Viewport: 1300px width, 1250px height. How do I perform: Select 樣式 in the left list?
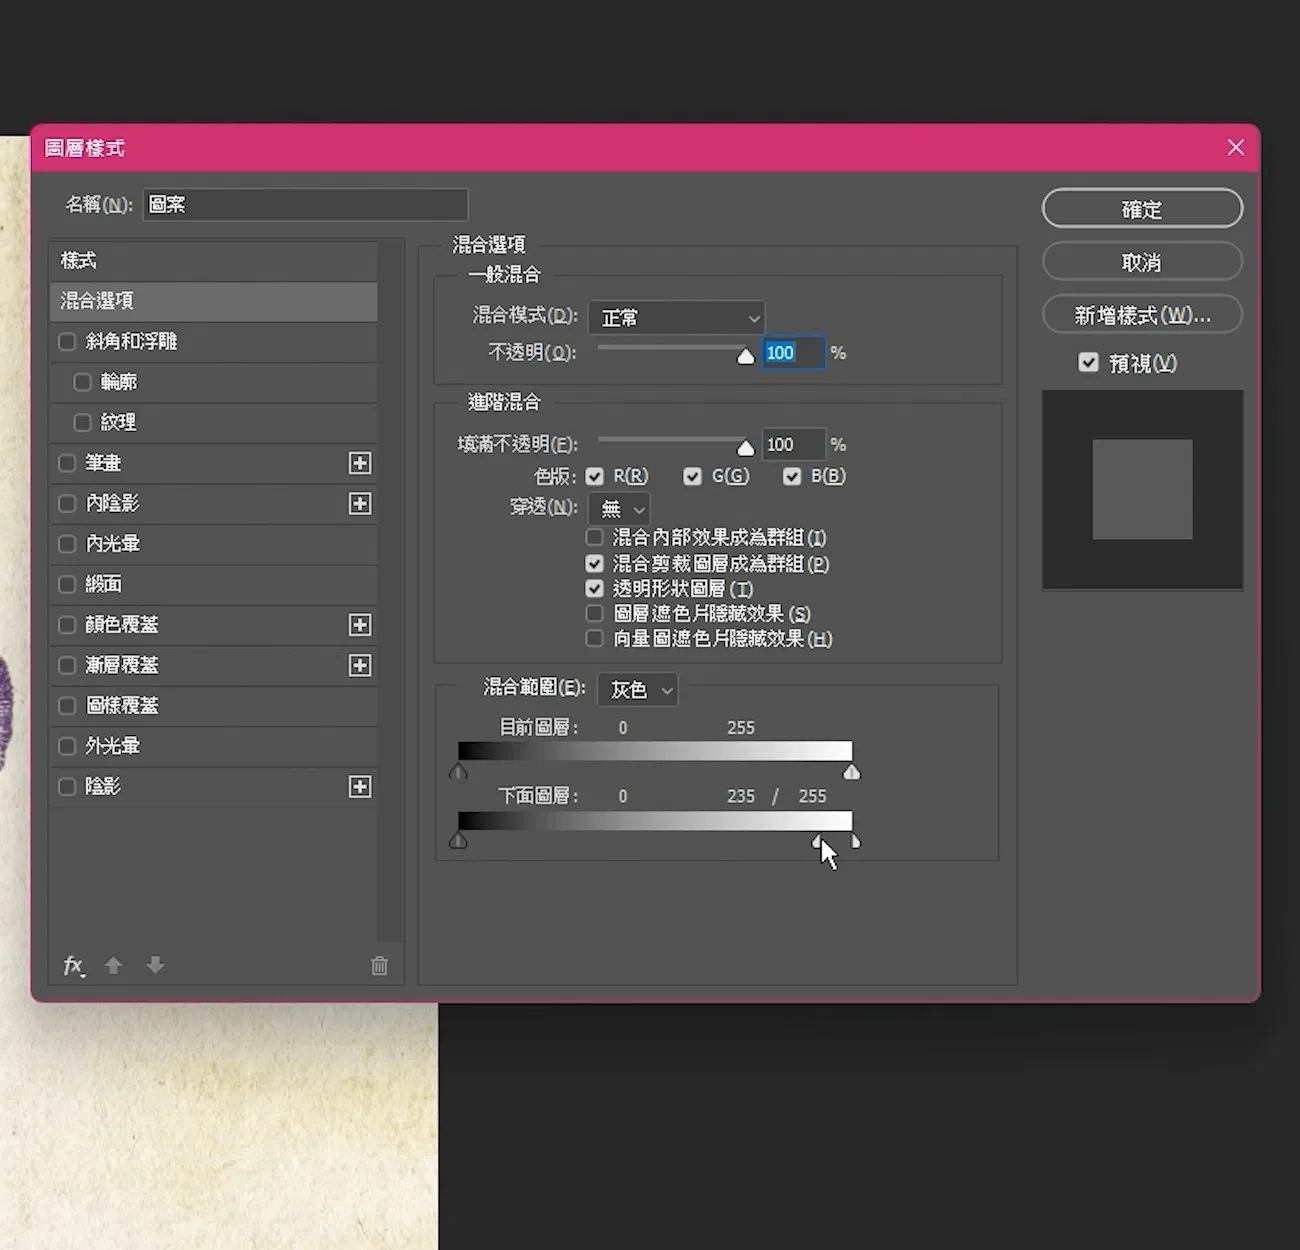[x=214, y=261]
